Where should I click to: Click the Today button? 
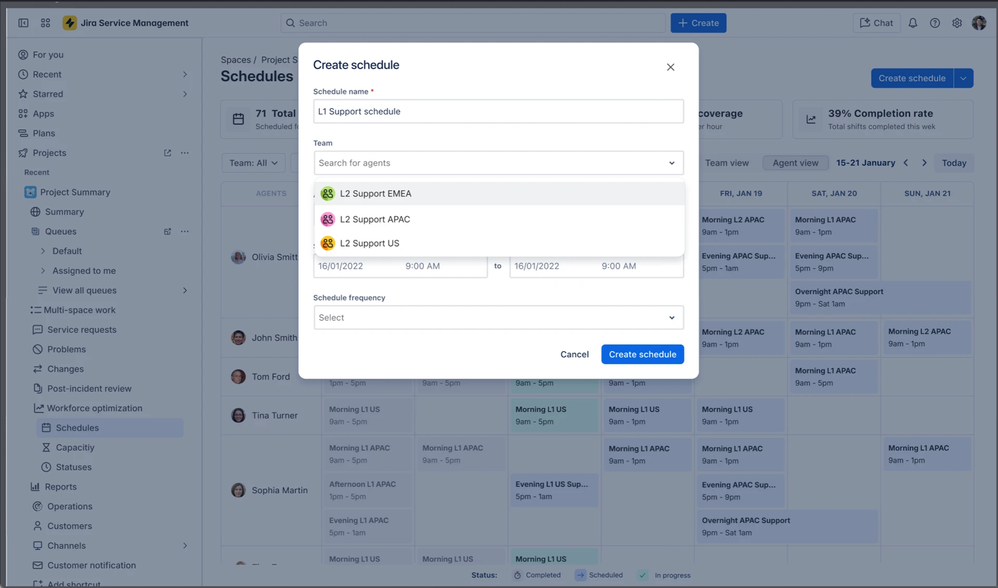[x=954, y=163]
